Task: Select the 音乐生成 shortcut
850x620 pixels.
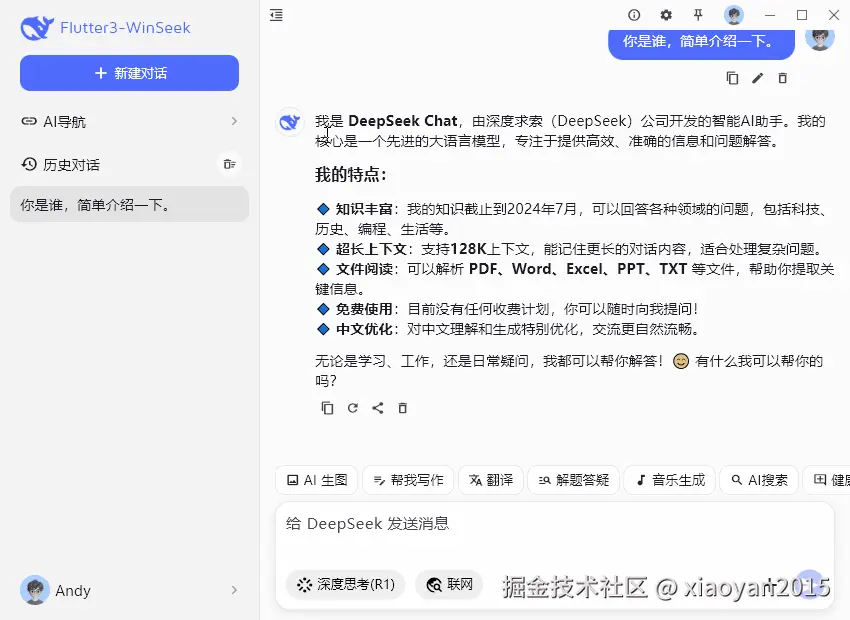Action: [669, 480]
